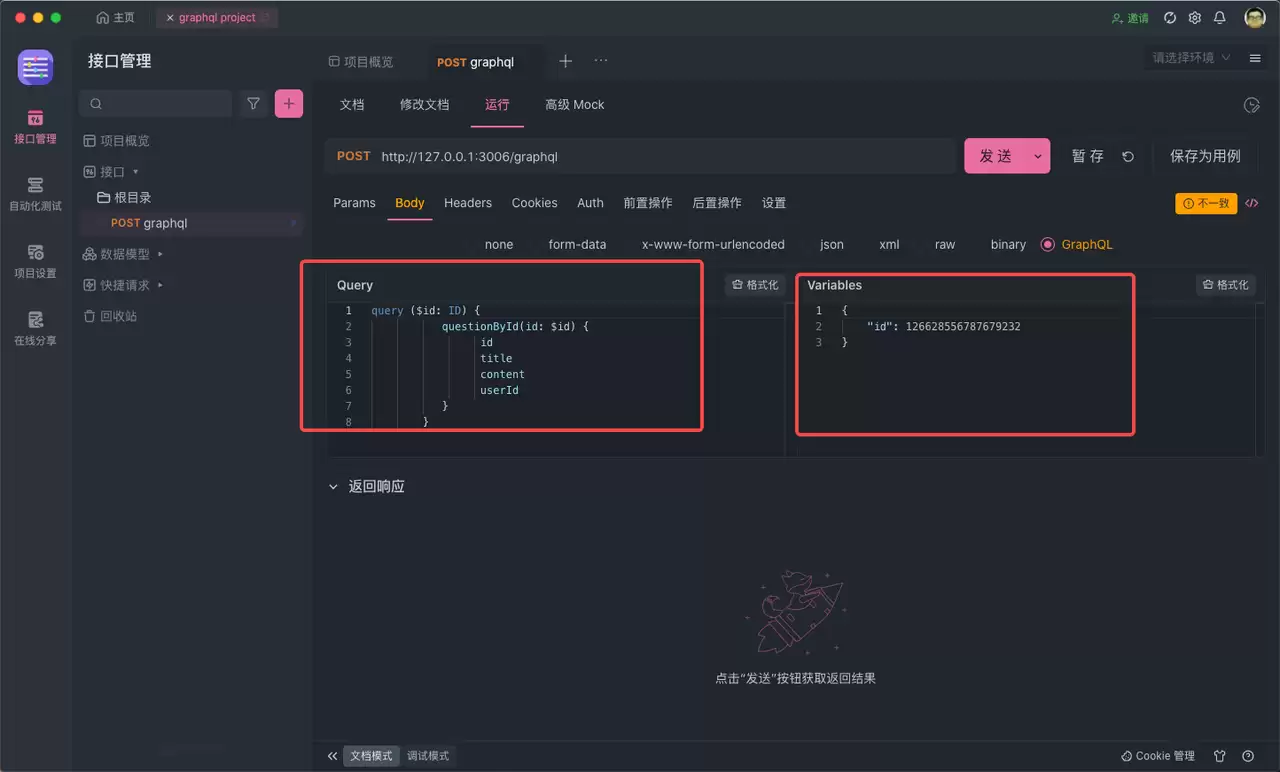The width and height of the screenshot is (1280, 772).
Task: Click the sidebar search field
Action: tap(156, 103)
